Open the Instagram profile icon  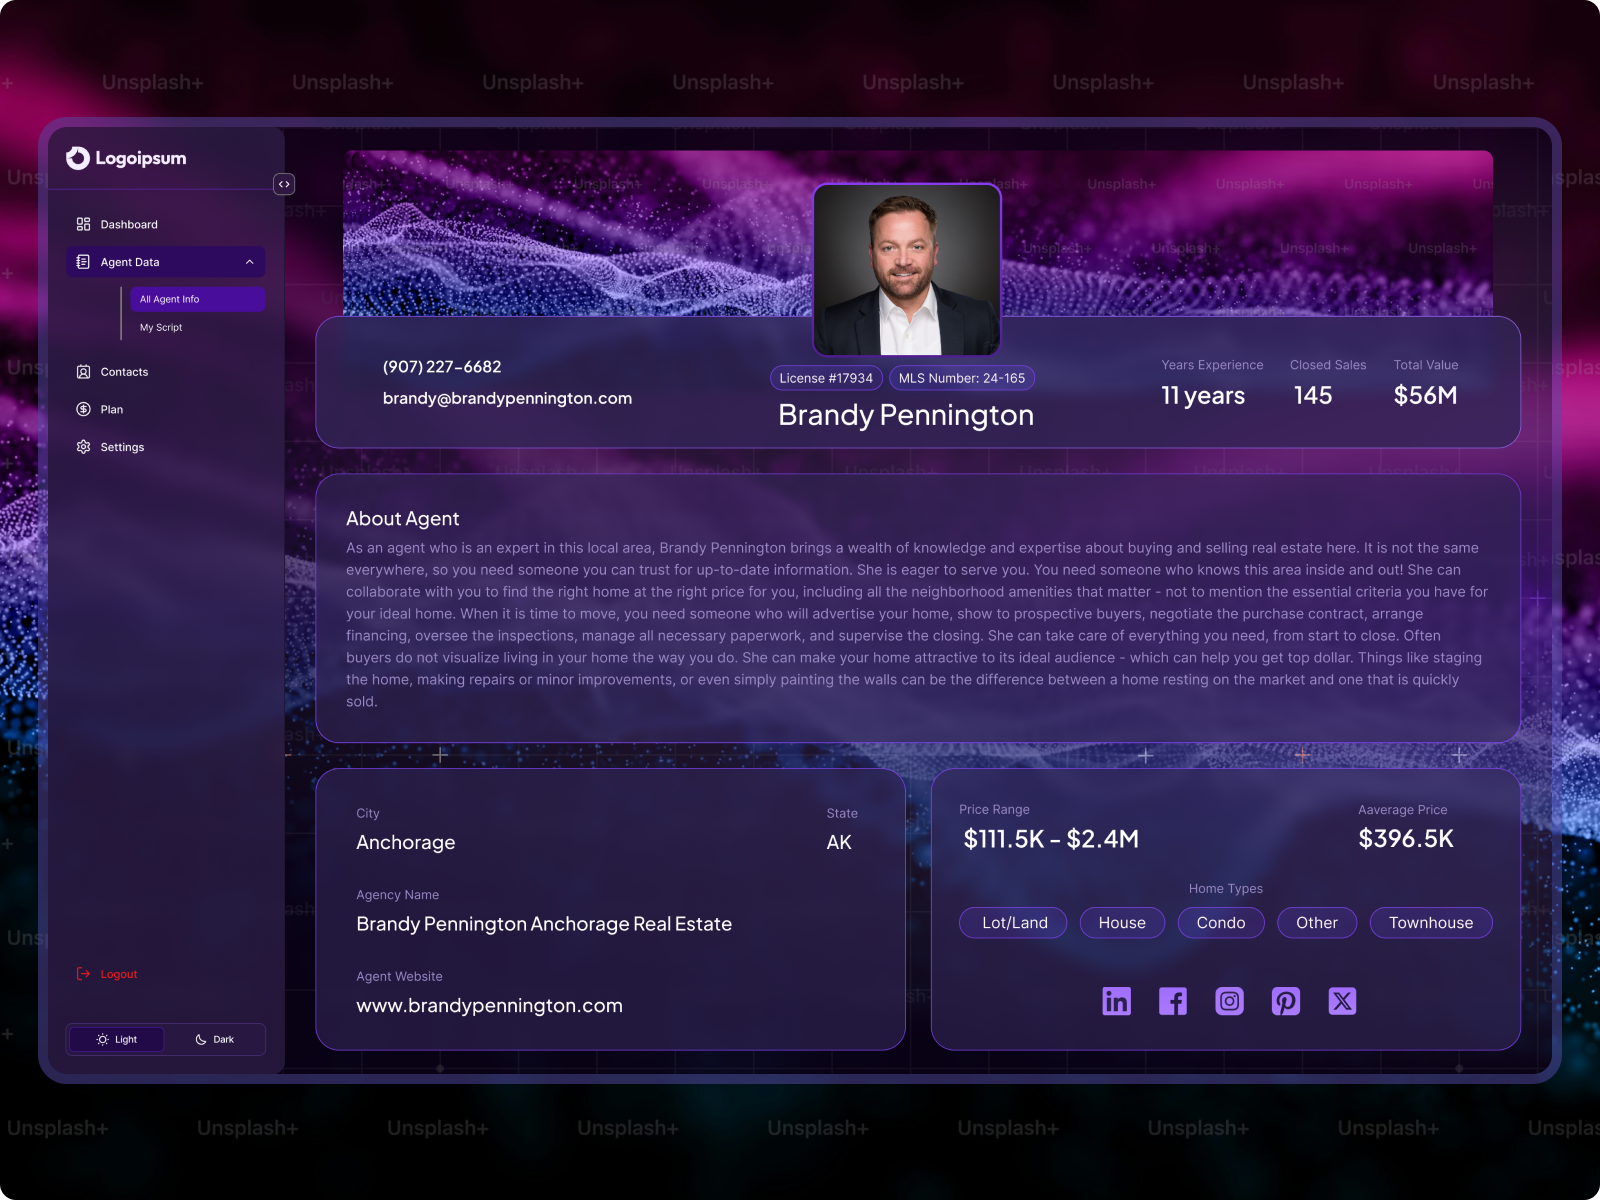pyautogui.click(x=1229, y=1001)
